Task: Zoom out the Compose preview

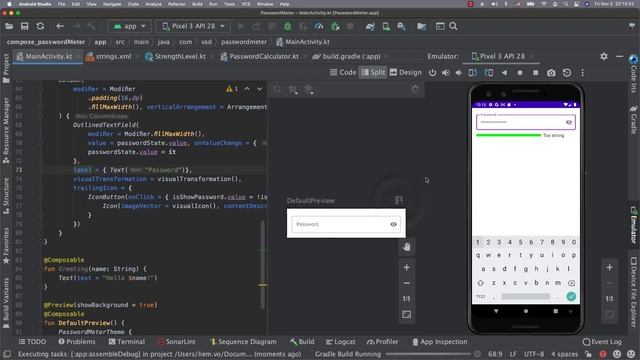Action: [407, 283]
